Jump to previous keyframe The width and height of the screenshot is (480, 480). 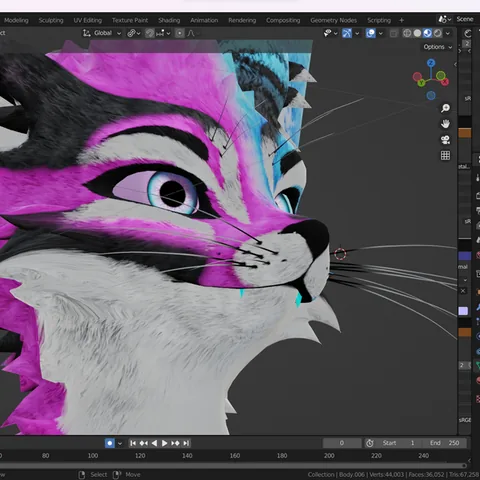(144, 443)
